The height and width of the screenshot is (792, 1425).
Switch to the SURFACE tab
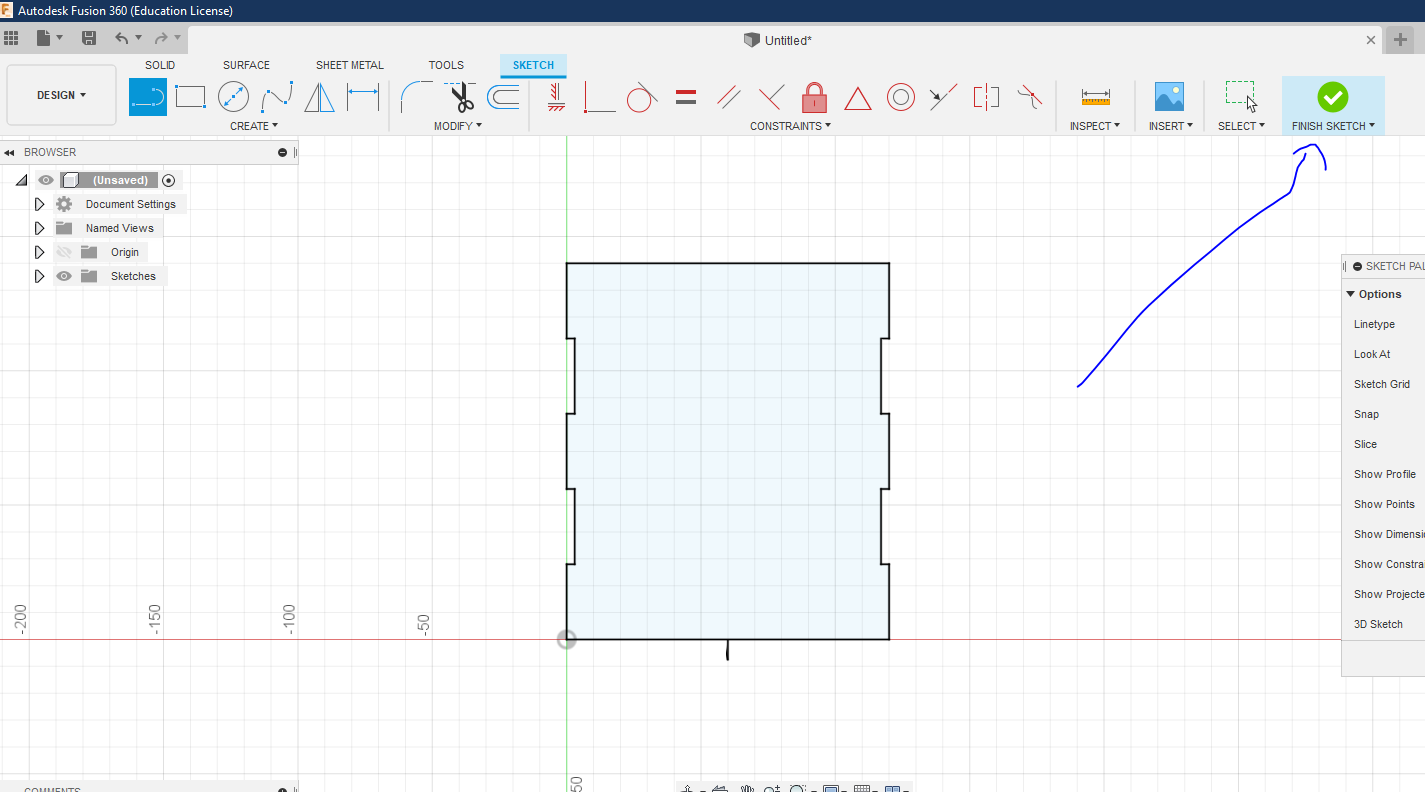246,65
